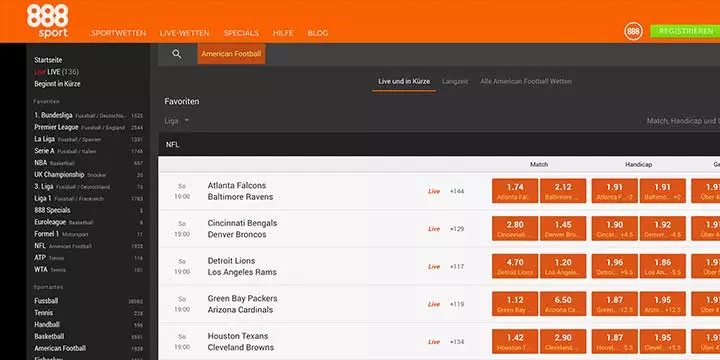Open Fussball in Sportarten list

point(89,301)
